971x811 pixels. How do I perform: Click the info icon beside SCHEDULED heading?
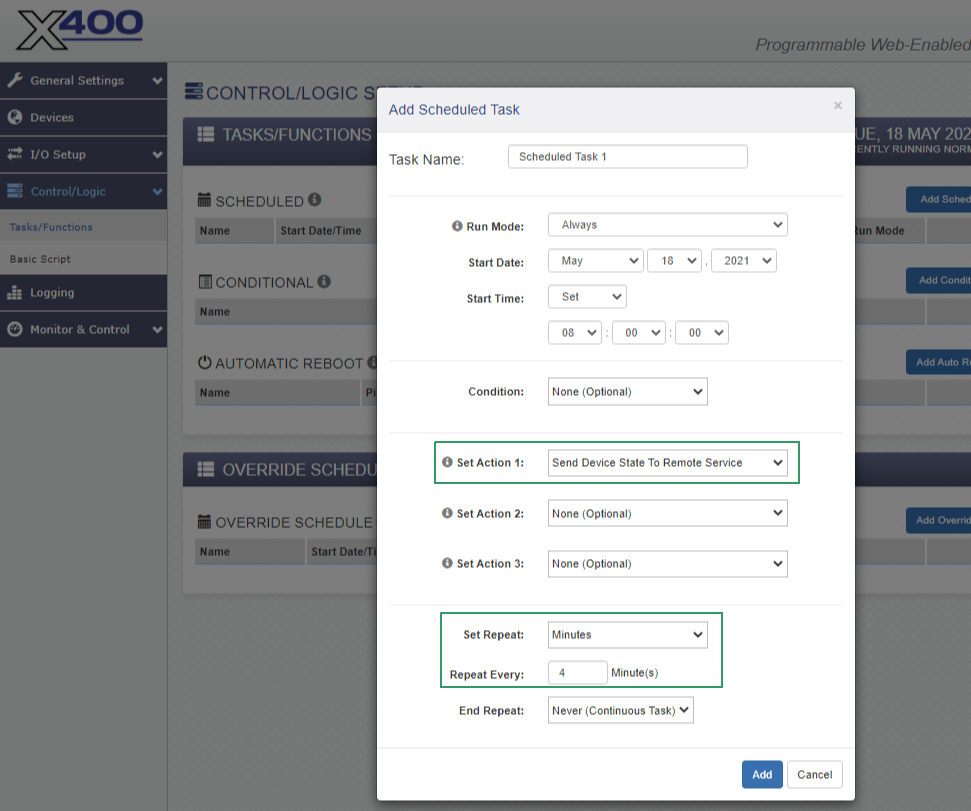[x=314, y=200]
